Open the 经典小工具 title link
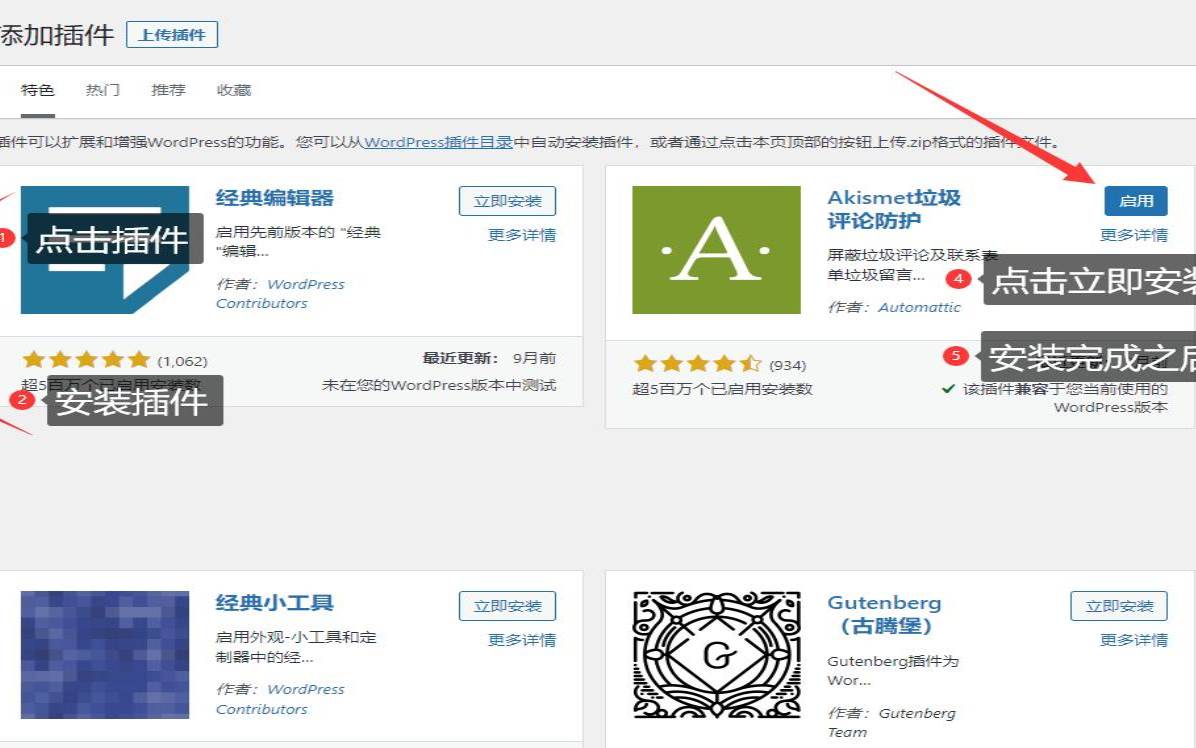 pyautogui.click(x=275, y=603)
